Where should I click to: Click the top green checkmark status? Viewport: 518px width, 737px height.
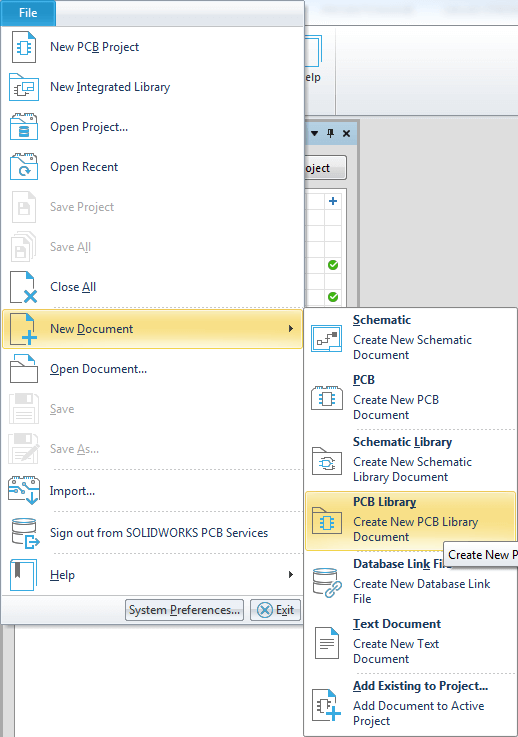tap(333, 265)
